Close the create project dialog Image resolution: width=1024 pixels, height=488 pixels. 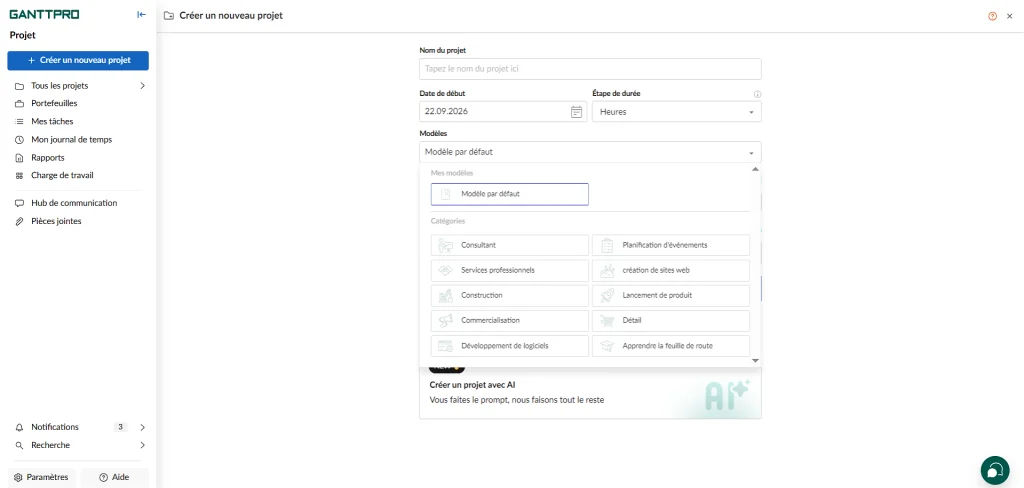(x=1010, y=16)
